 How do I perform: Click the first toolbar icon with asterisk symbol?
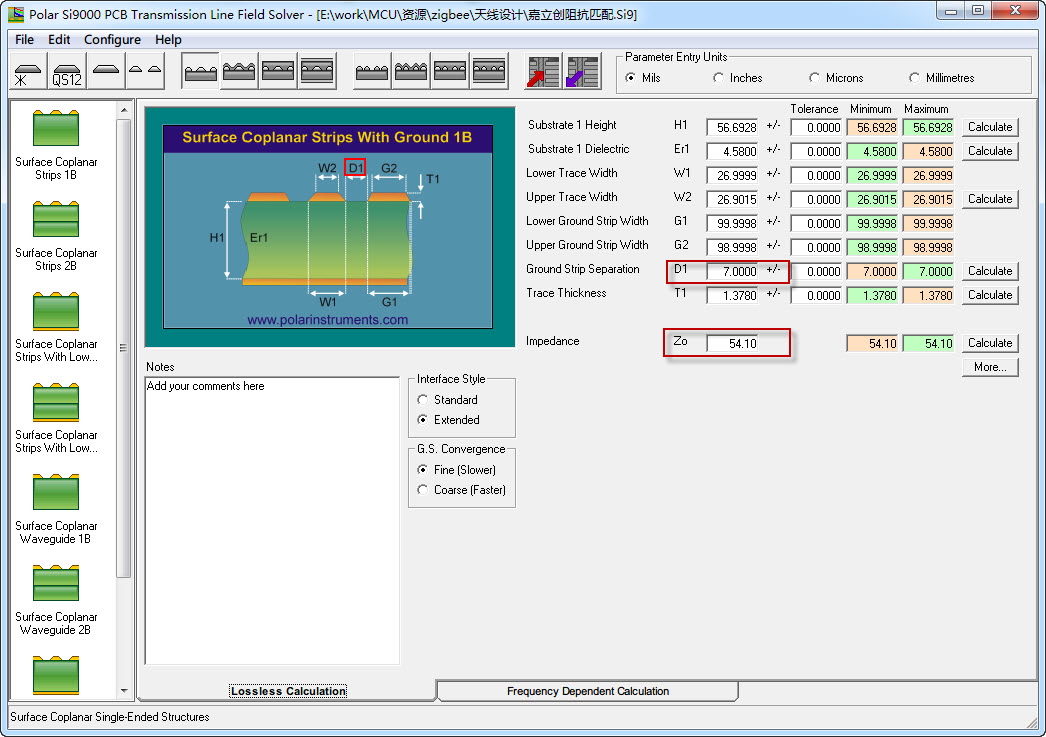tap(28, 71)
